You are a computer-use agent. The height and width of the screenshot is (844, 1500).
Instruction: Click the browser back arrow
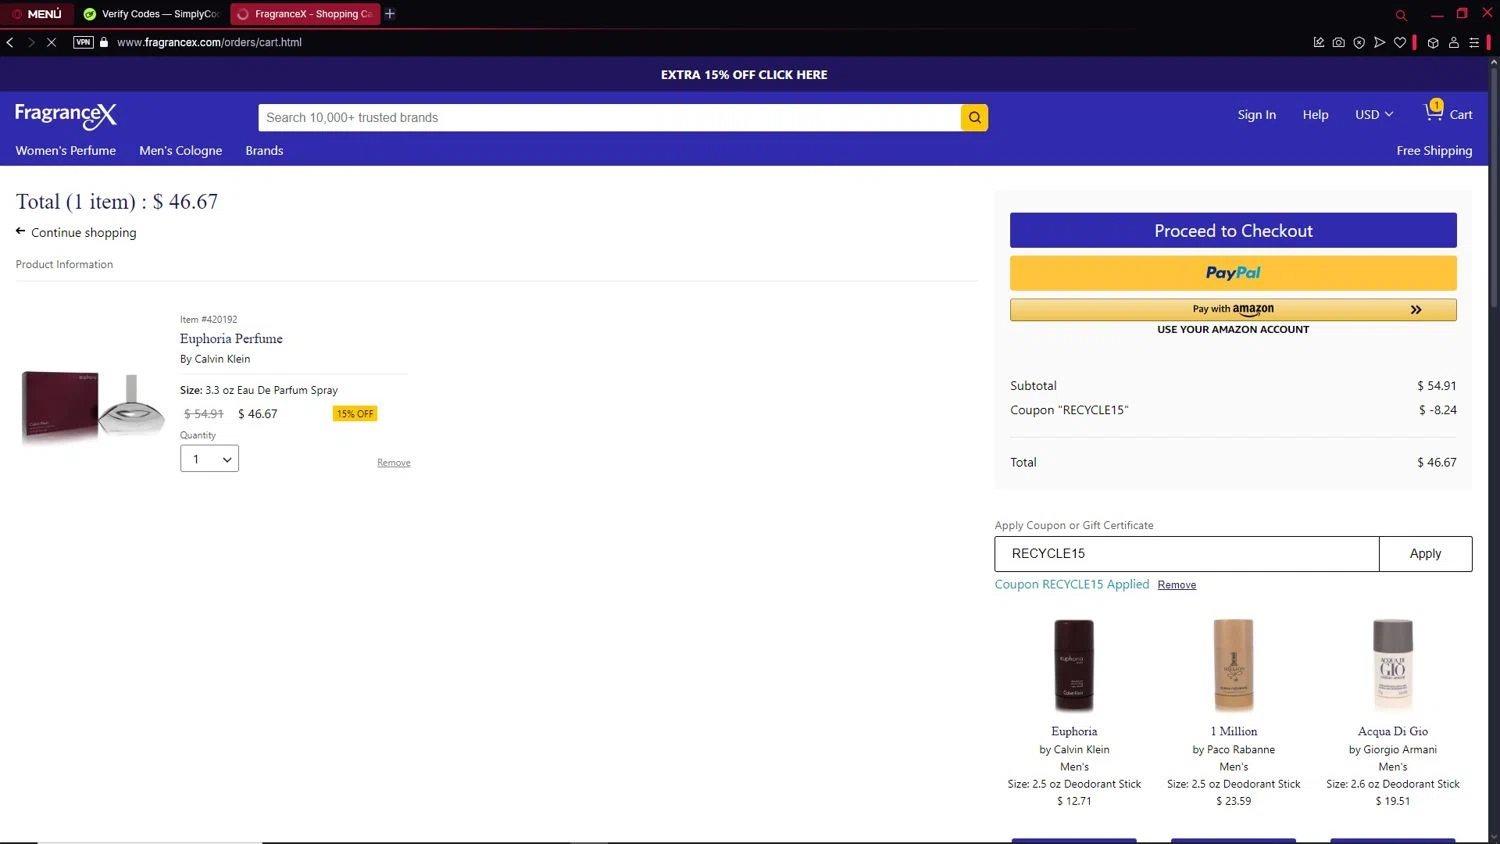[x=10, y=42]
